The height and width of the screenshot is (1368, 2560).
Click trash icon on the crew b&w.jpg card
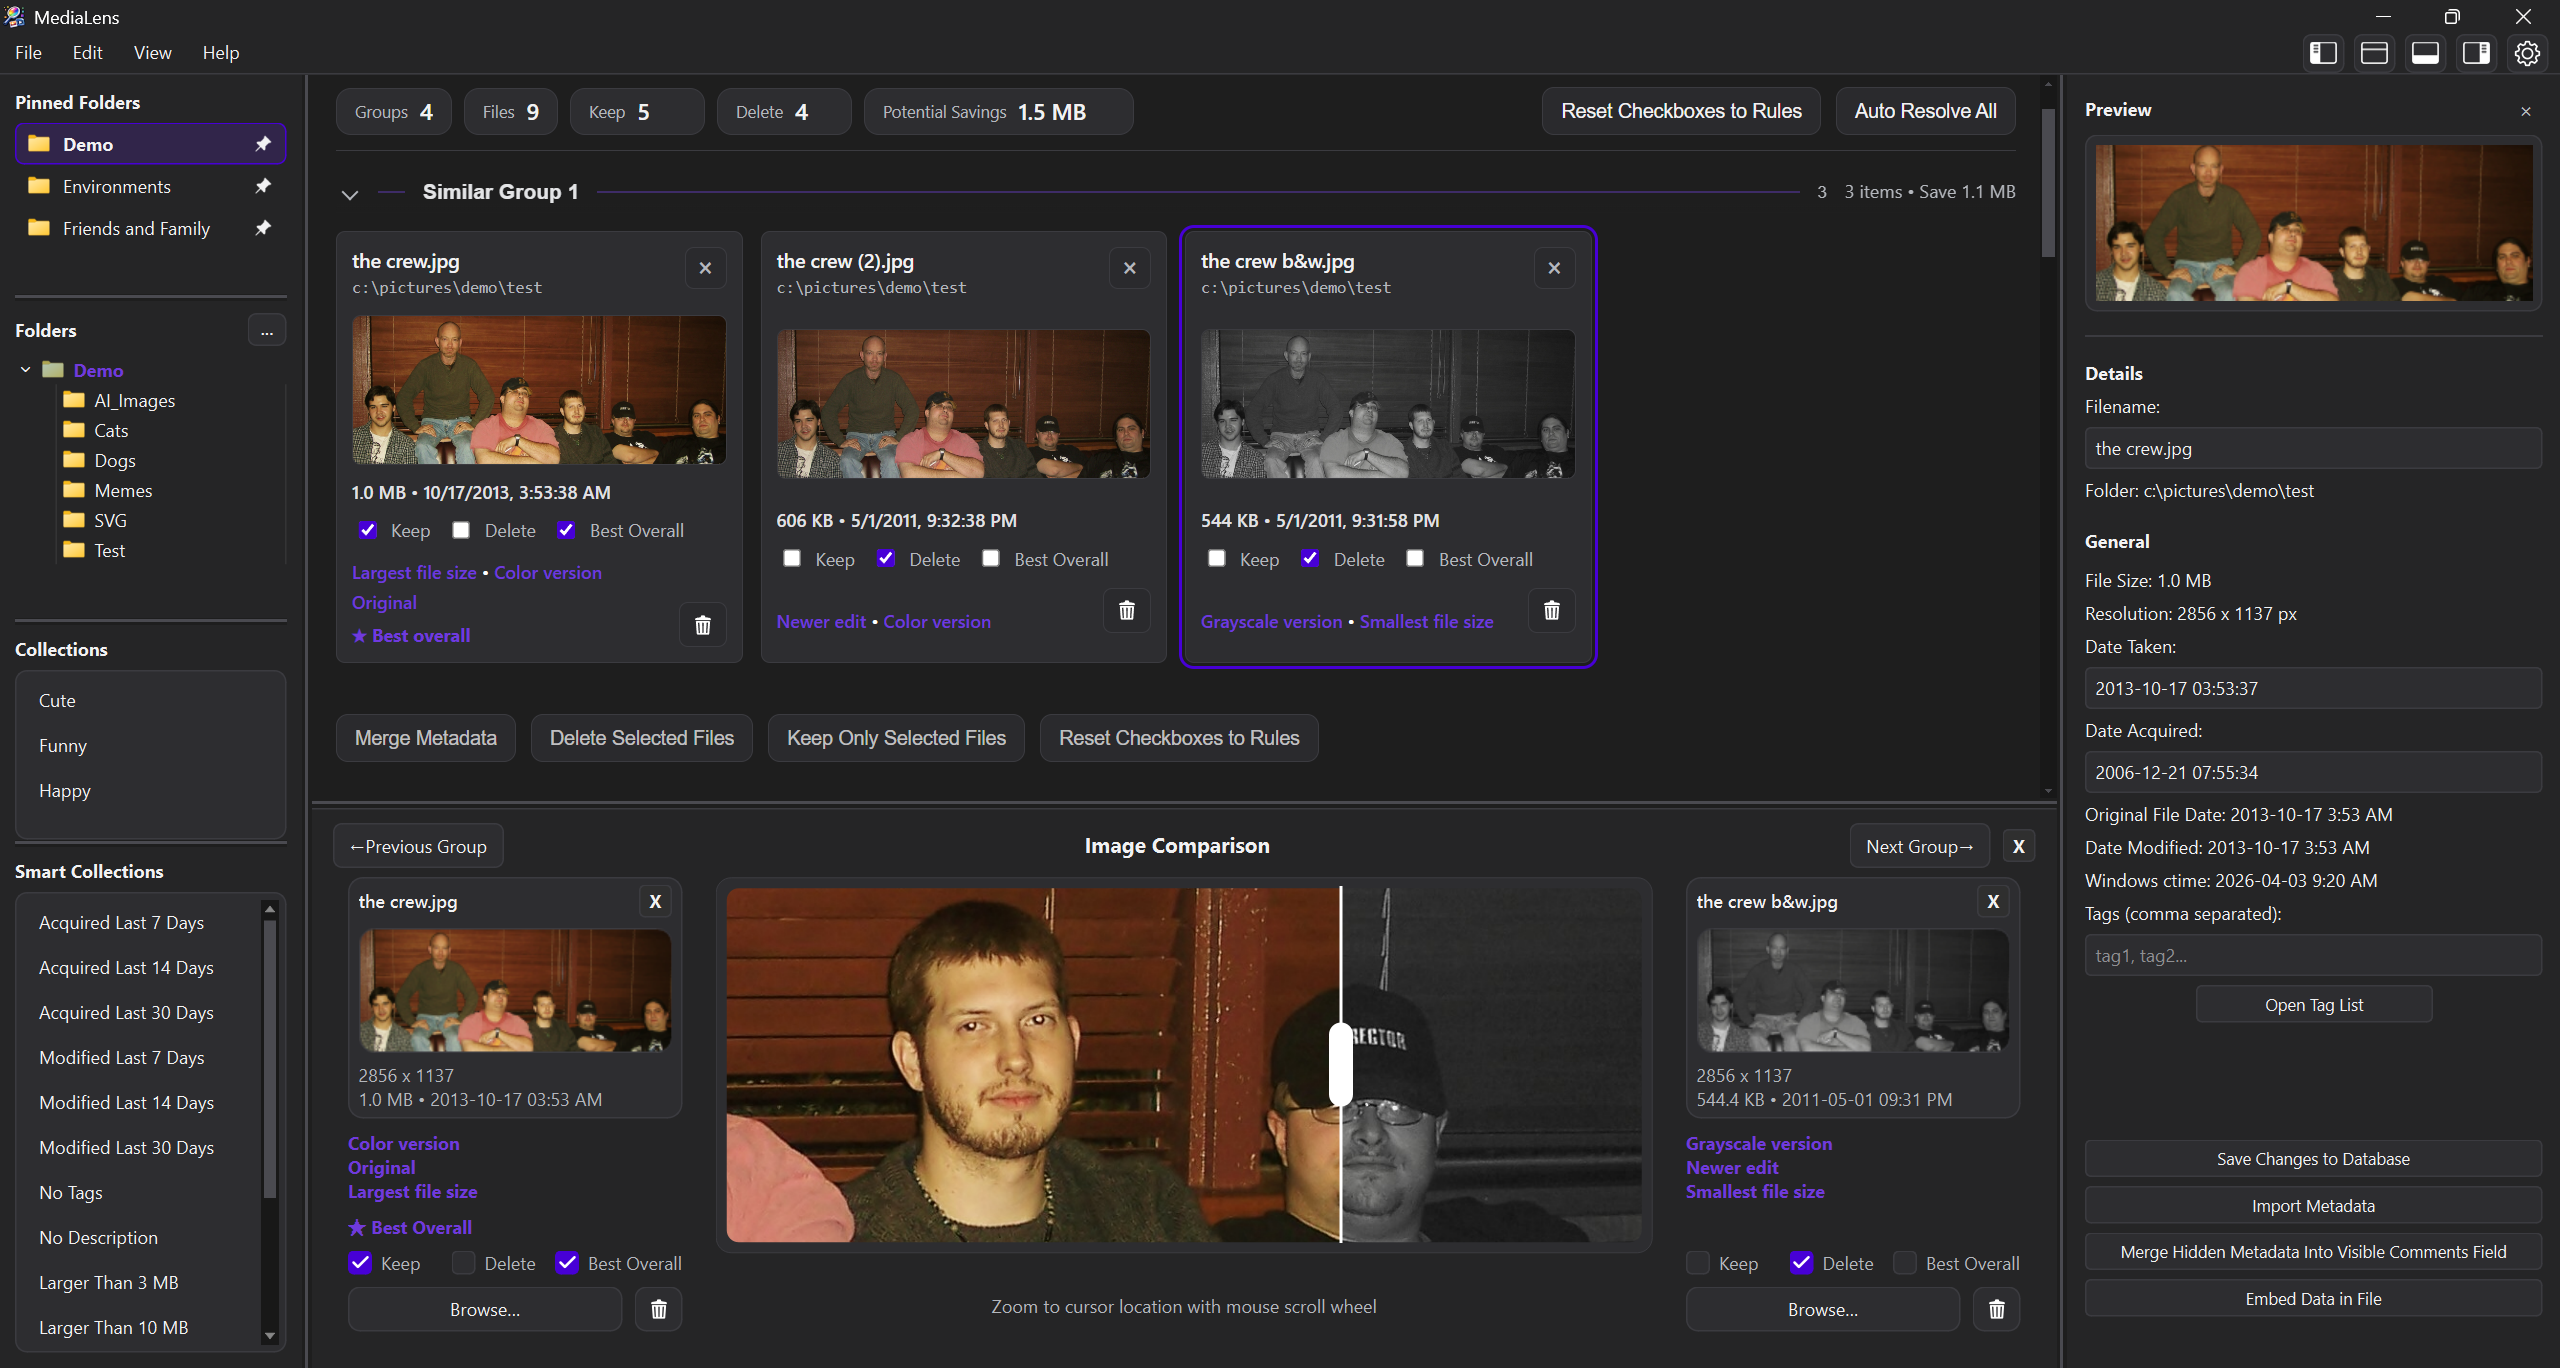coord(1551,610)
